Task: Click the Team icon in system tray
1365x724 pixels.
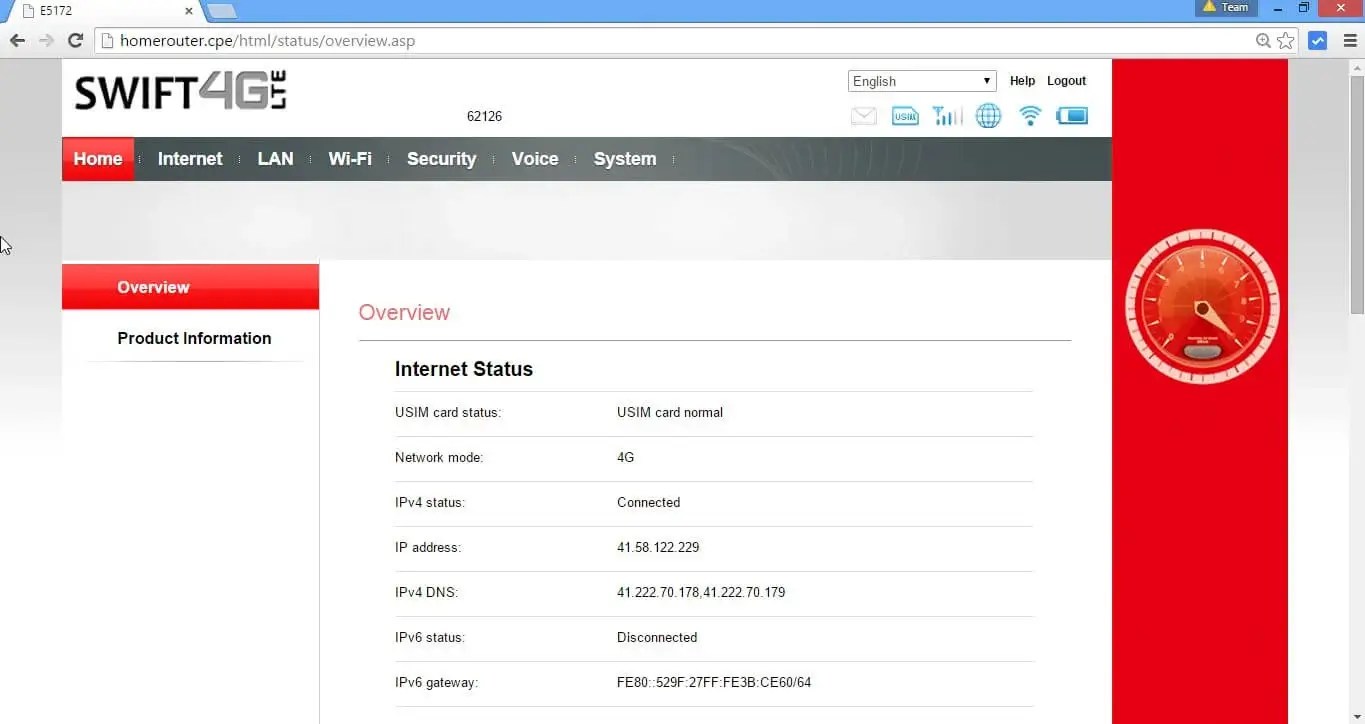Action: pyautogui.click(x=1225, y=7)
